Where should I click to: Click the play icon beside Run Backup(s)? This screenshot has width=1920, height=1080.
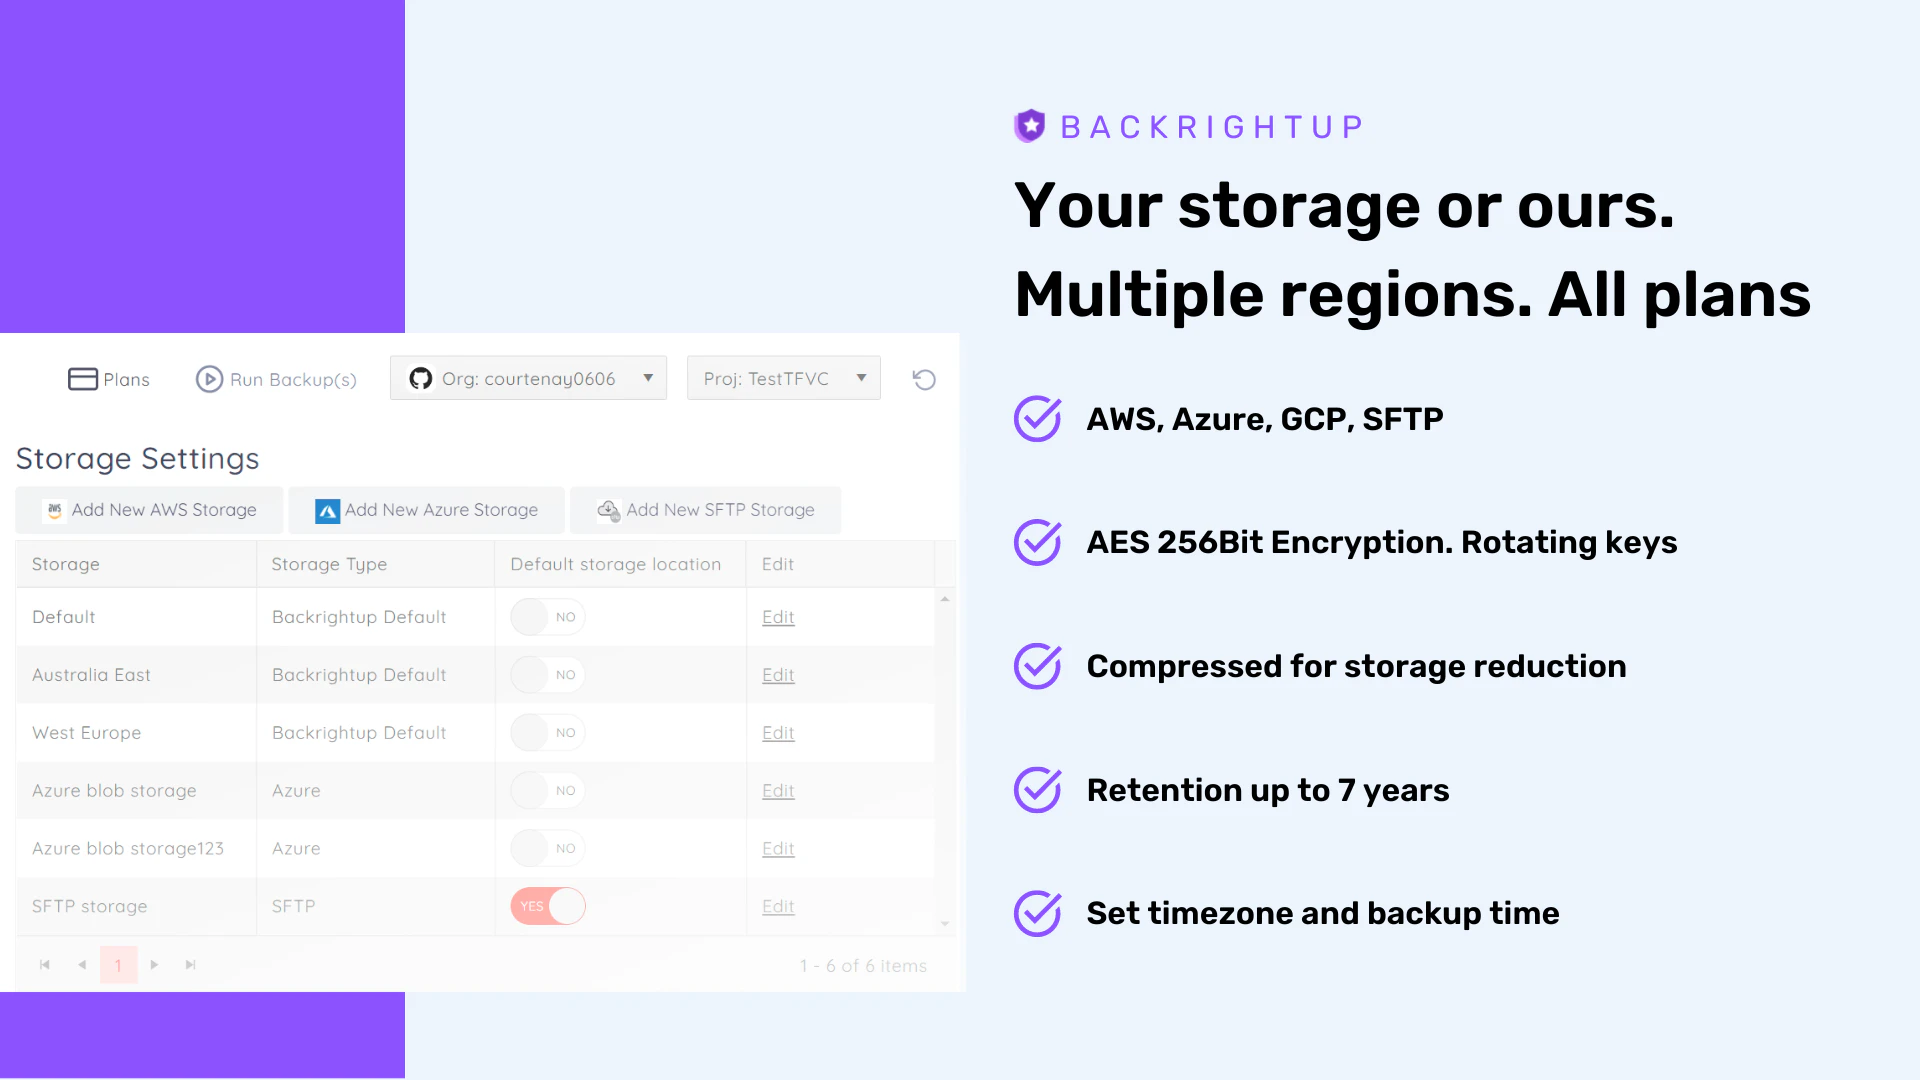click(208, 380)
